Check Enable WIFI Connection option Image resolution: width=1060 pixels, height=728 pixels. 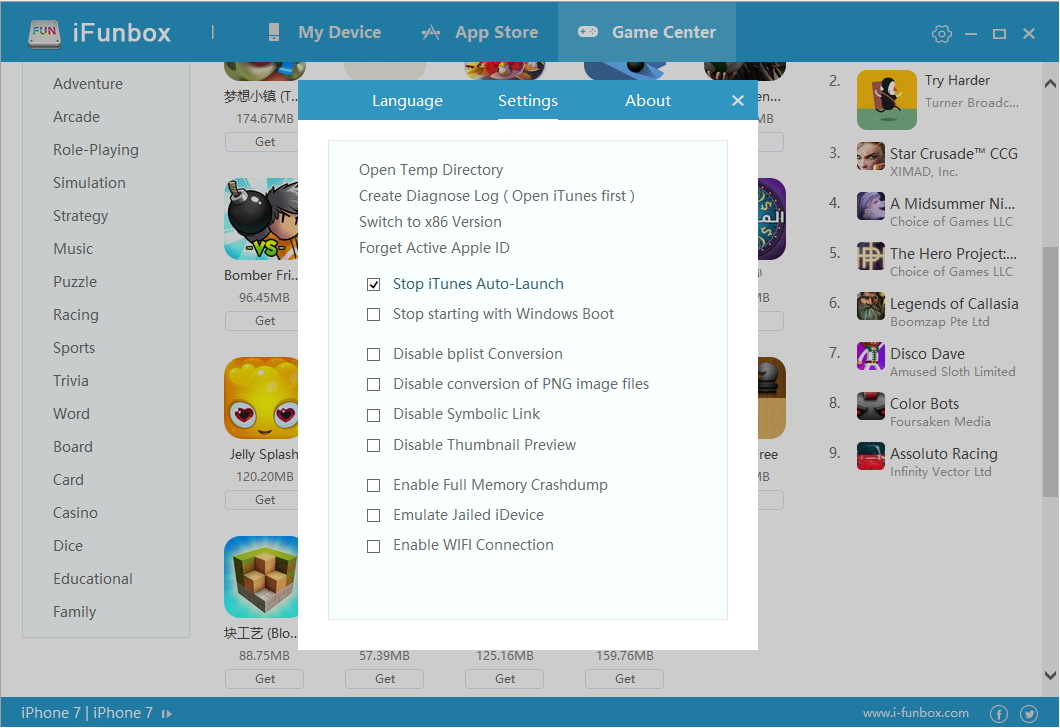click(374, 546)
